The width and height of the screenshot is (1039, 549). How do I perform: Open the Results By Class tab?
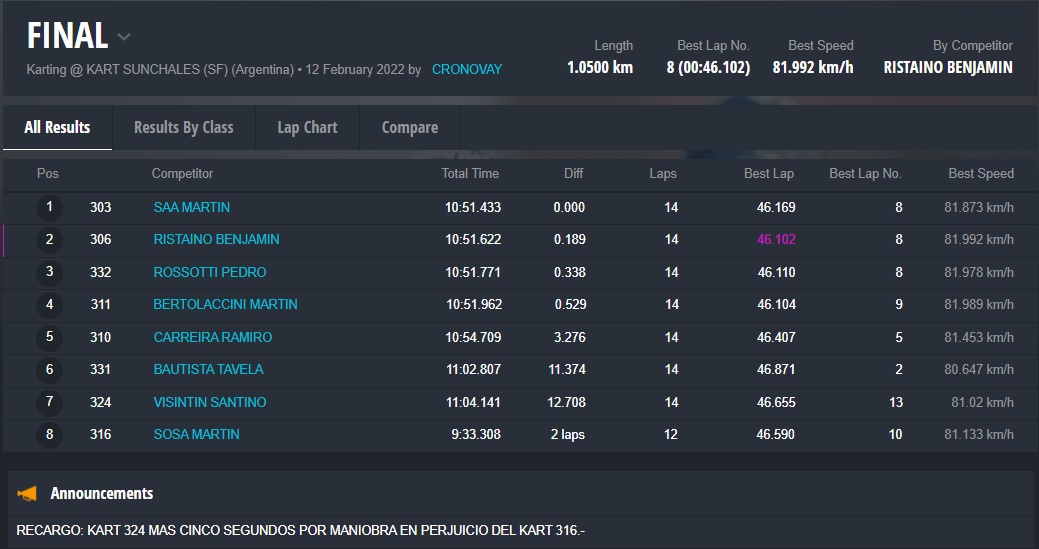[x=183, y=127]
